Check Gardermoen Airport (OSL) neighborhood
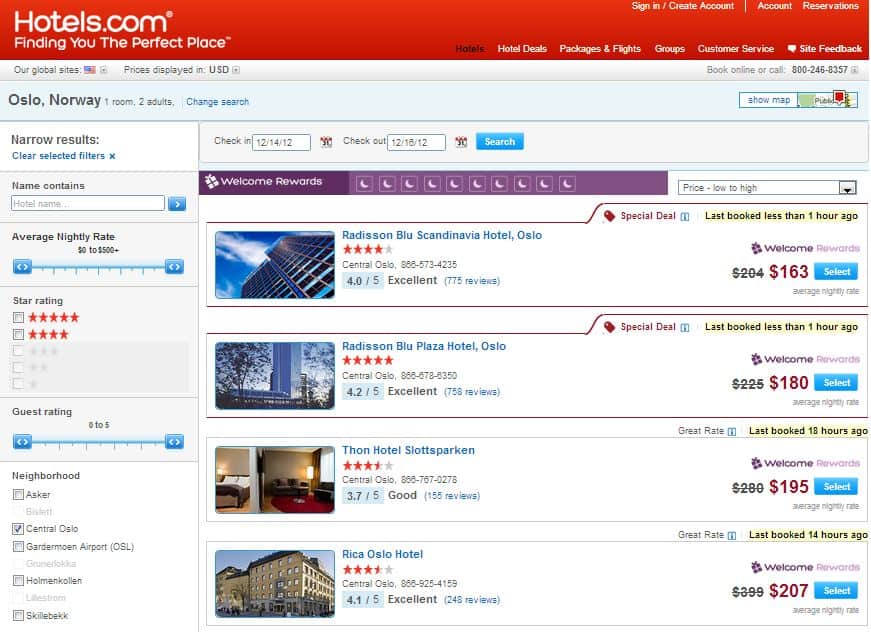This screenshot has height=632, width=871. click(18, 546)
